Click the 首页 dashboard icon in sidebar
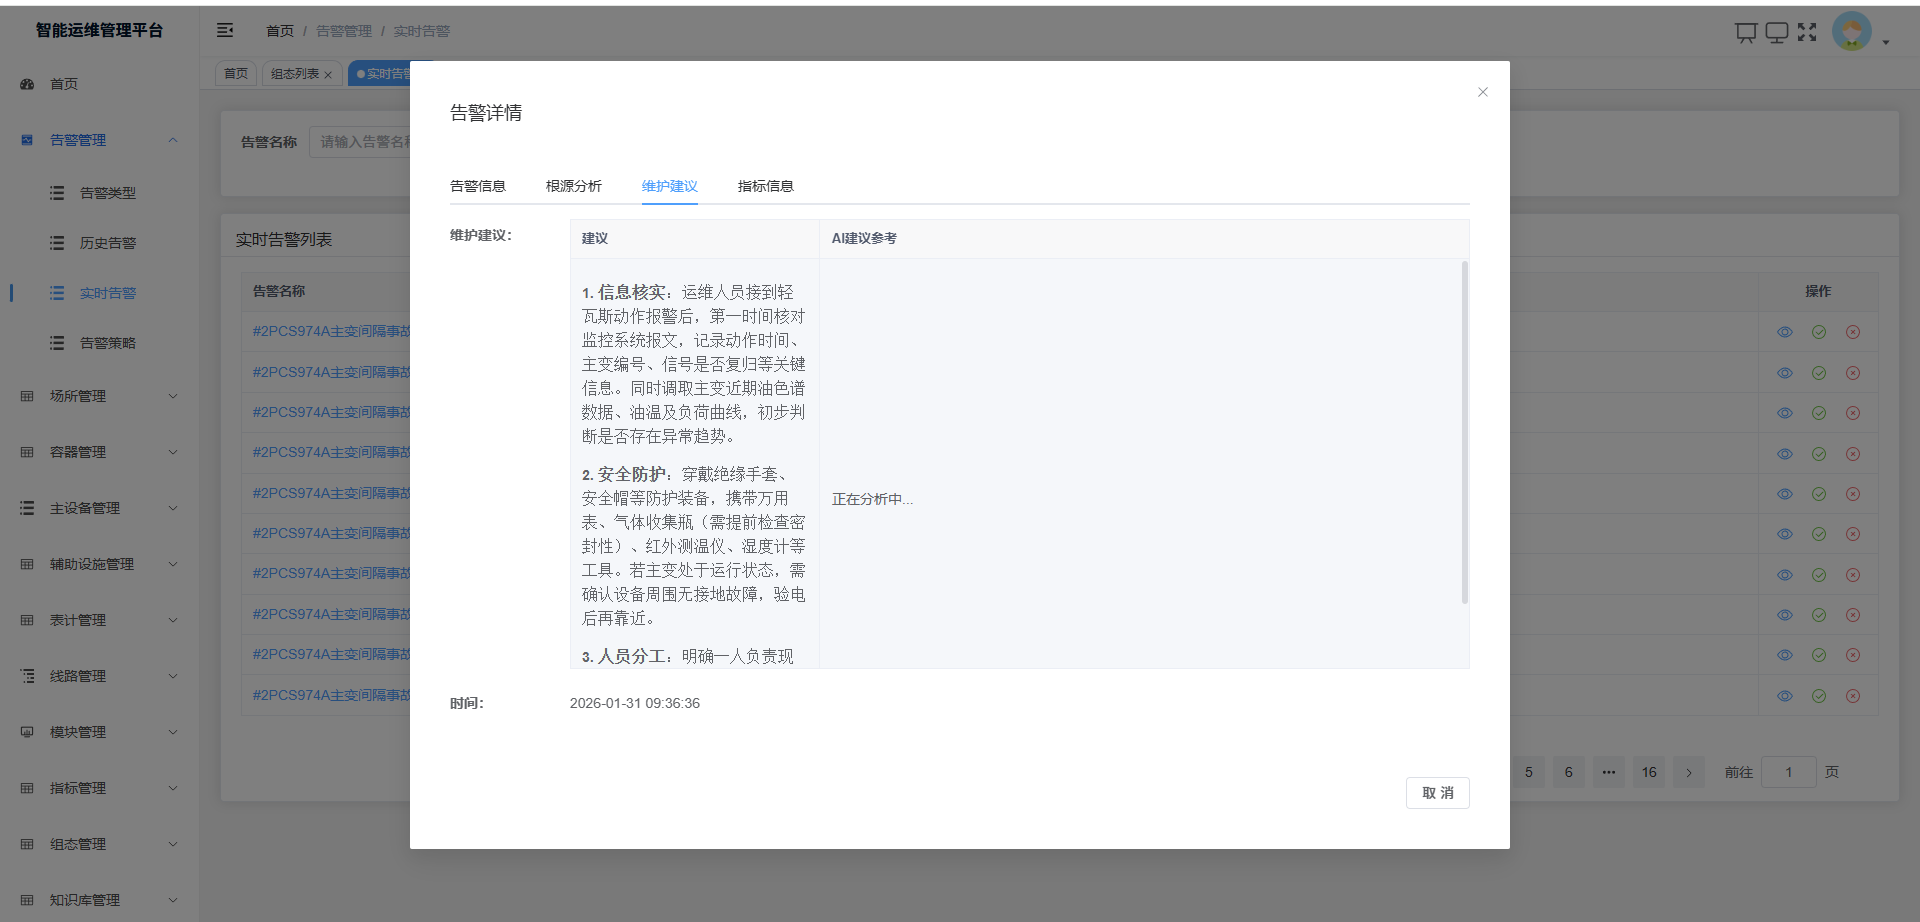Image resolution: width=1920 pixels, height=922 pixels. click(26, 84)
